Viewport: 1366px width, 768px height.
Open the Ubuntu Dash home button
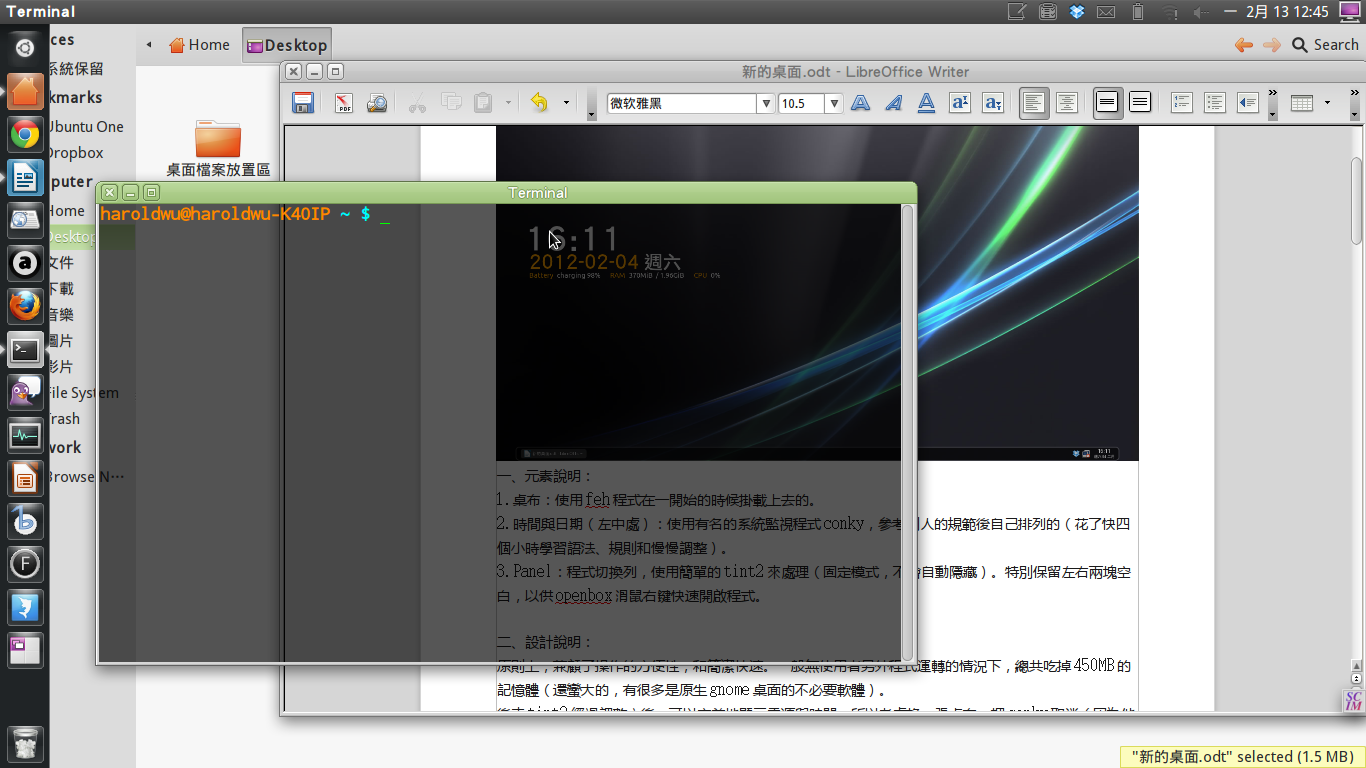click(x=25, y=47)
